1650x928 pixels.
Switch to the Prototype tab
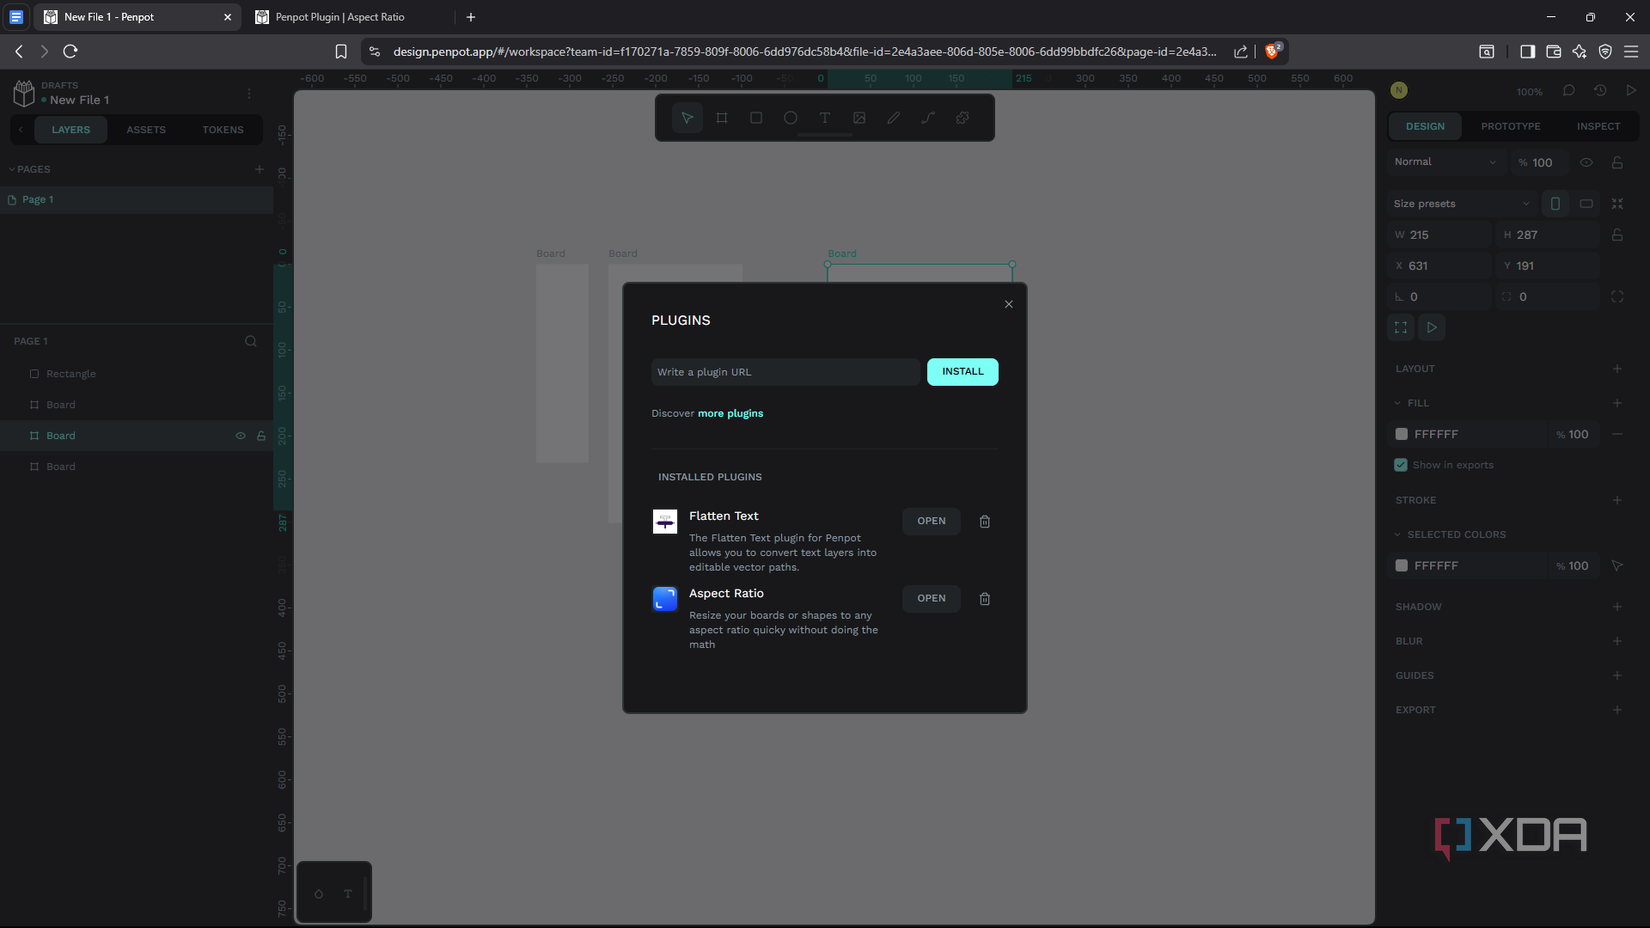click(x=1510, y=126)
